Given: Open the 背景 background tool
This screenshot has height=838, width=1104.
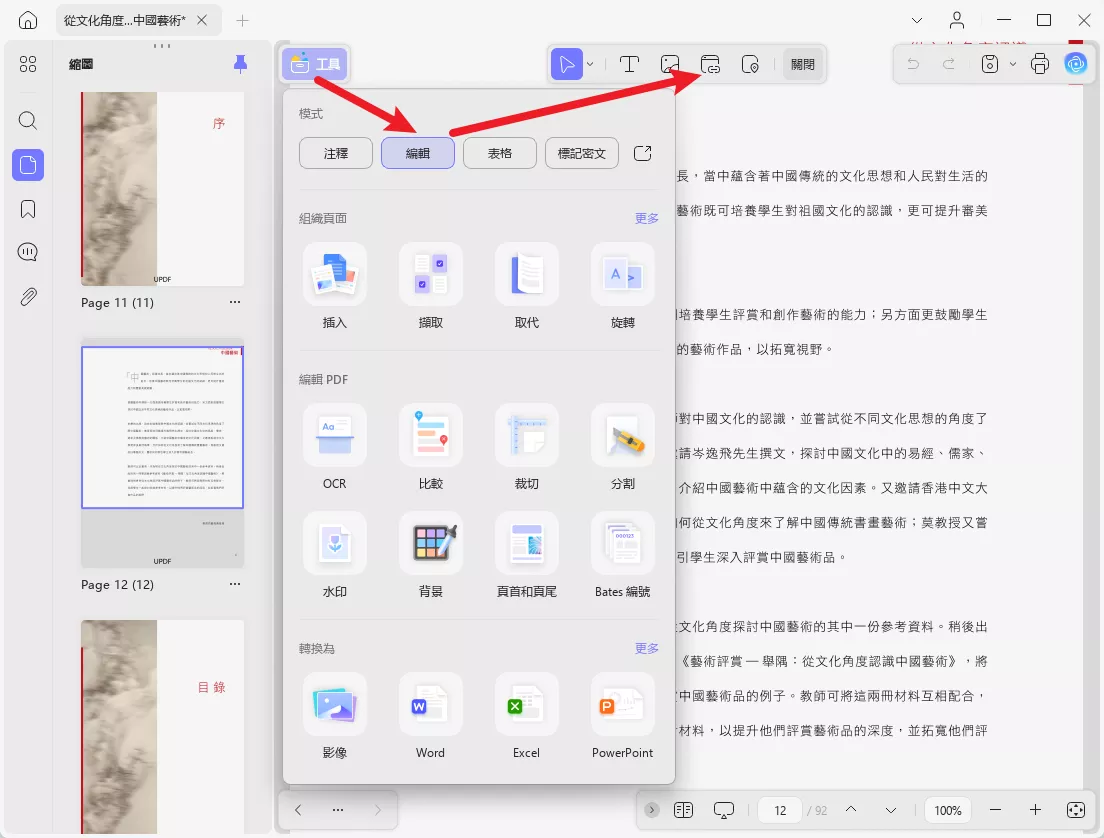Looking at the screenshot, I should 430,556.
